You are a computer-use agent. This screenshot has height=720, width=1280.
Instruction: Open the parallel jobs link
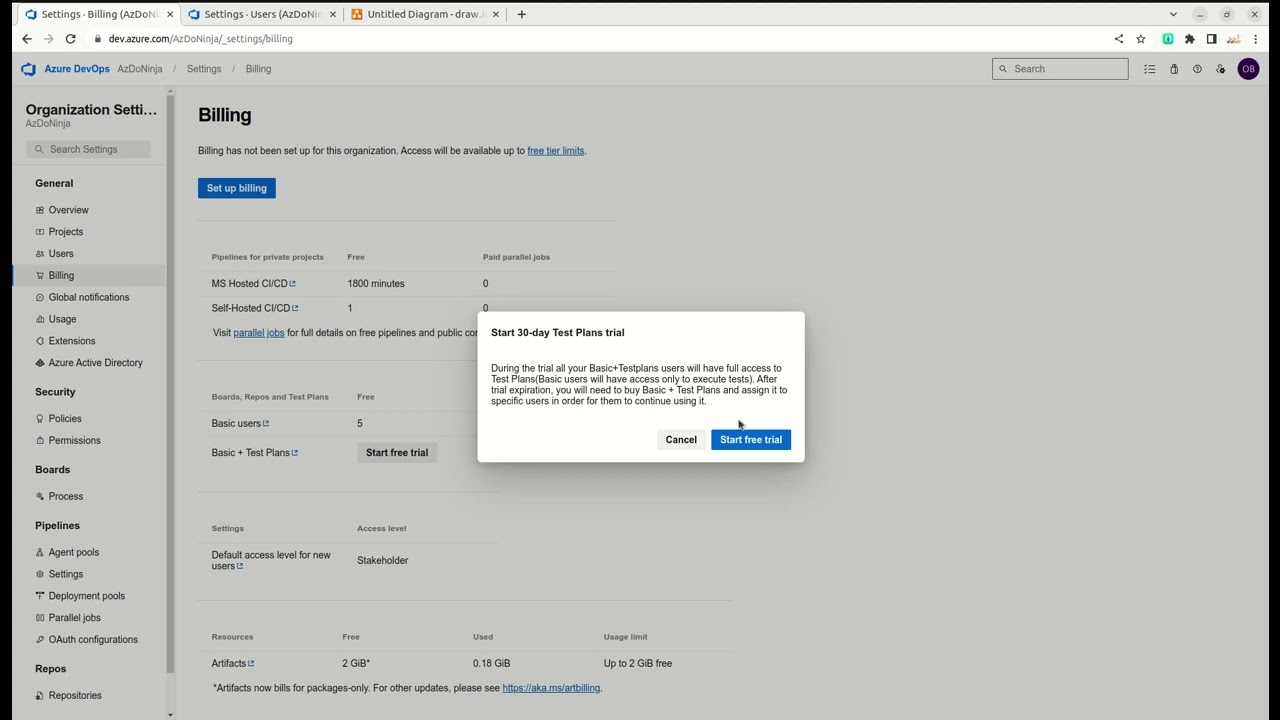[x=259, y=333]
